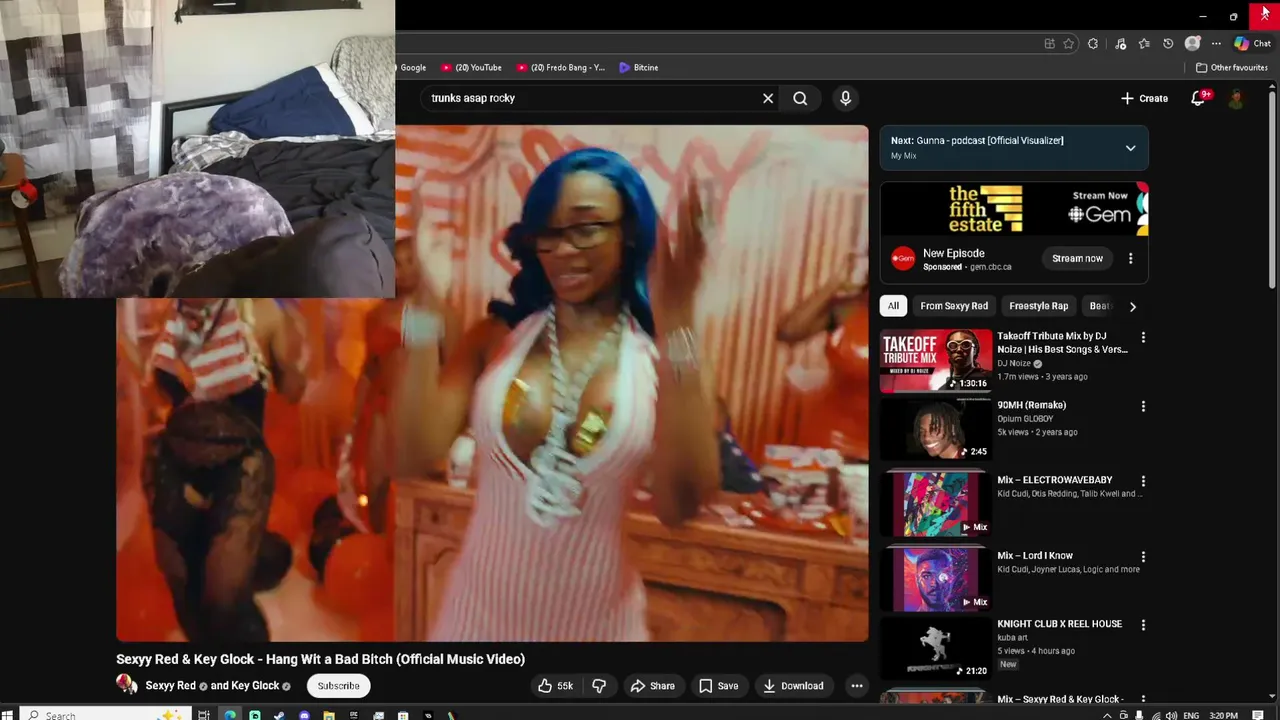
Task: Share the video via Share button
Action: (x=652, y=686)
